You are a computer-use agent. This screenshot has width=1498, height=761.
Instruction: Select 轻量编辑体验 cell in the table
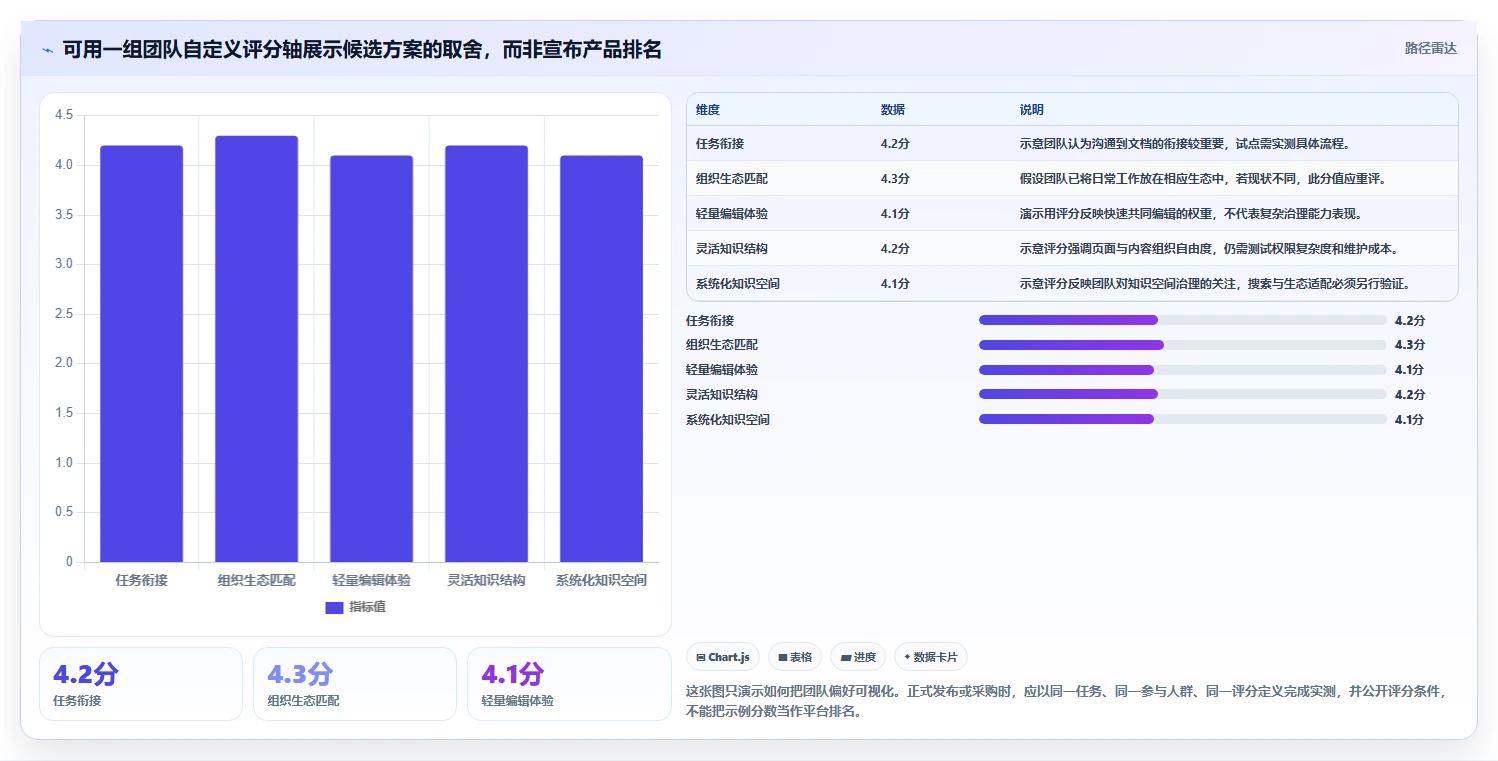coord(732,214)
